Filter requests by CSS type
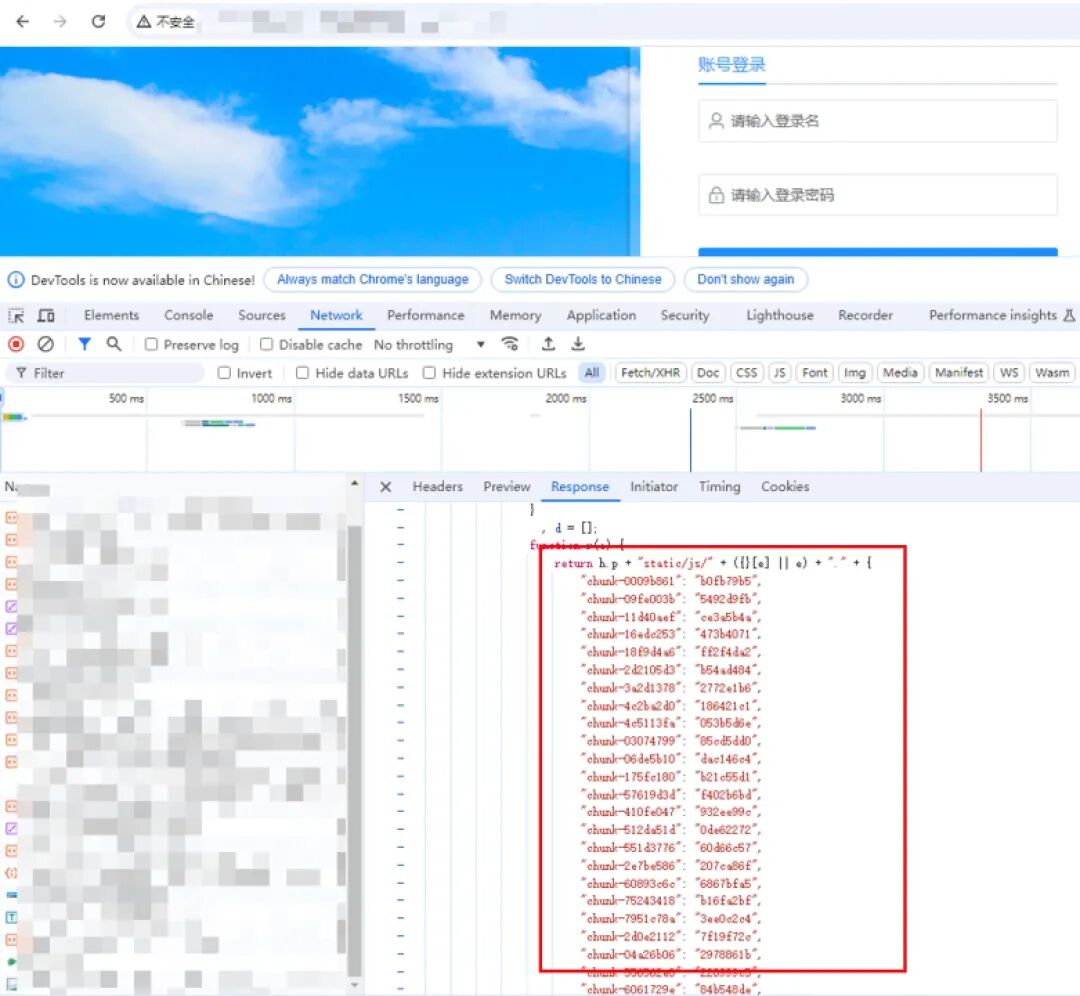Image resolution: width=1080 pixels, height=996 pixels. point(747,373)
